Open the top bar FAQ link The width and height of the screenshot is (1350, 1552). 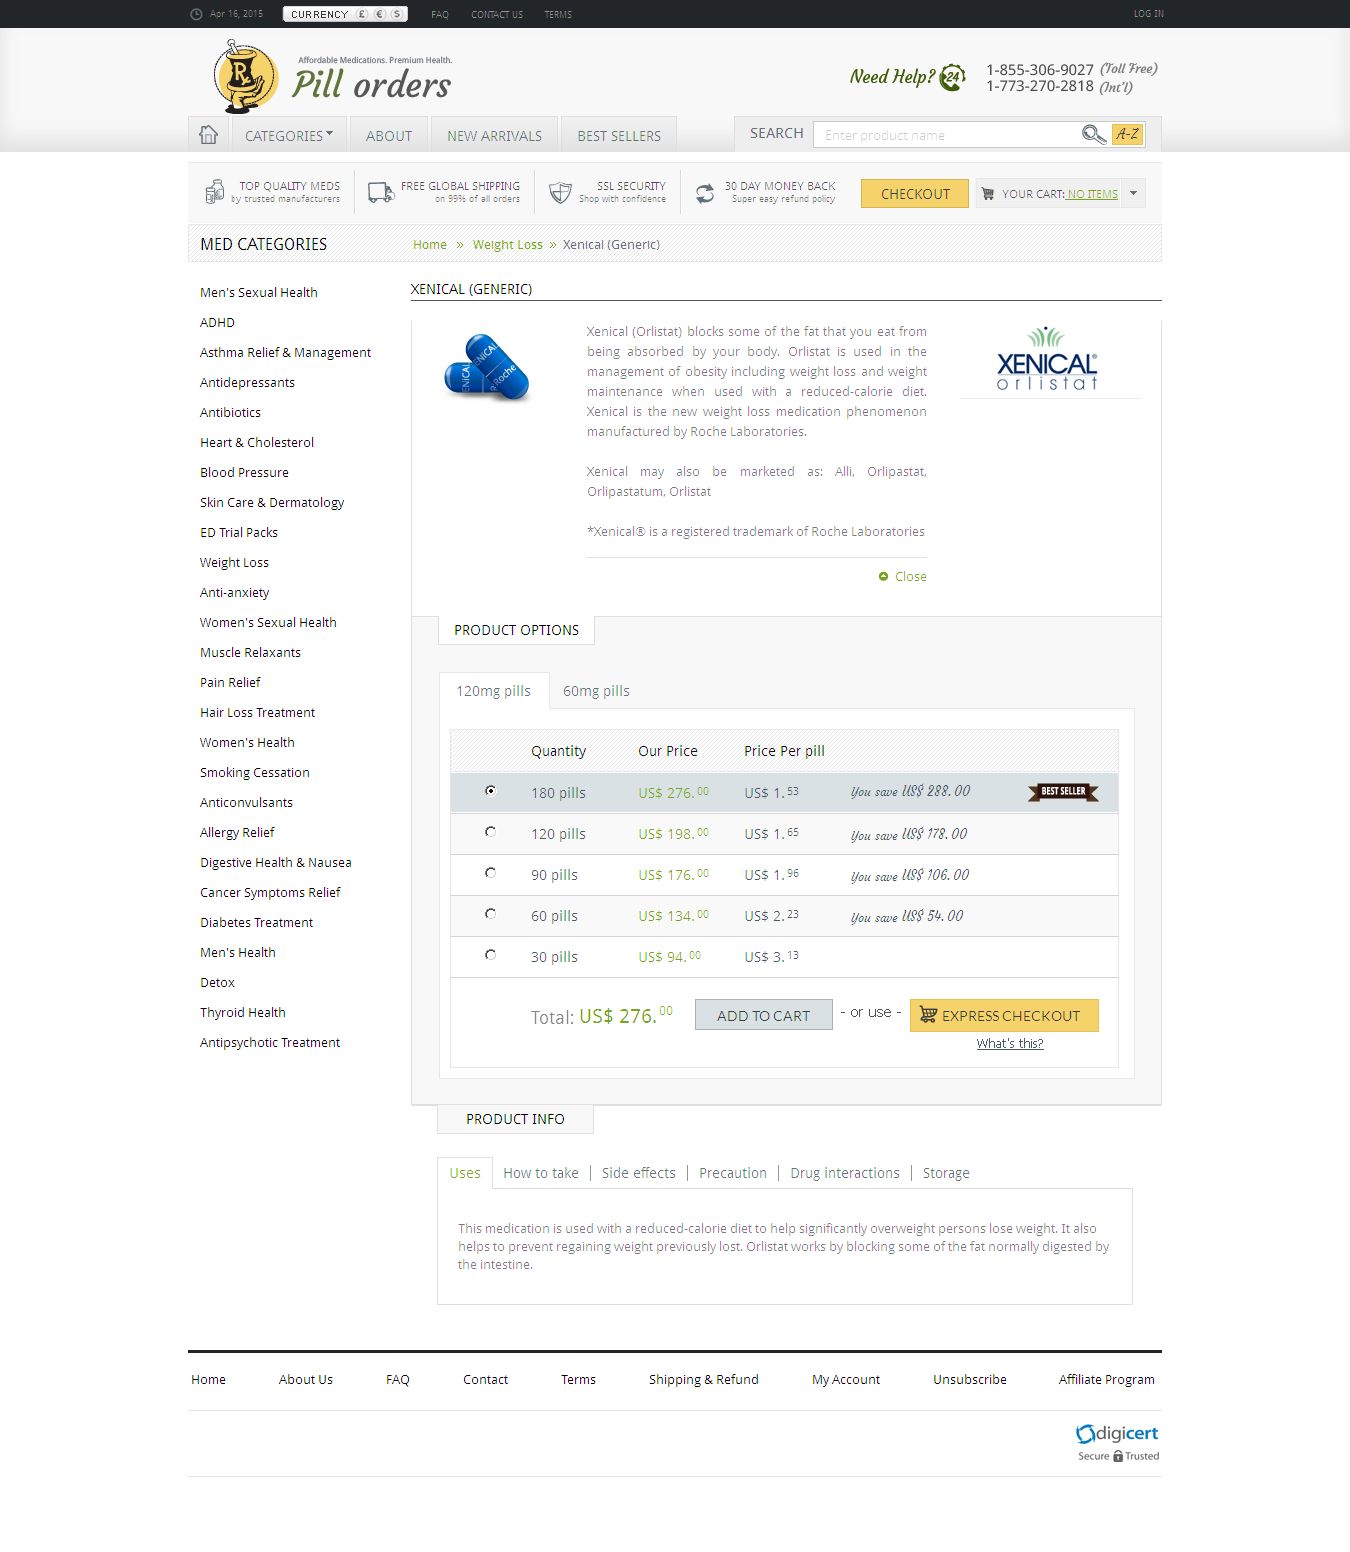point(440,14)
